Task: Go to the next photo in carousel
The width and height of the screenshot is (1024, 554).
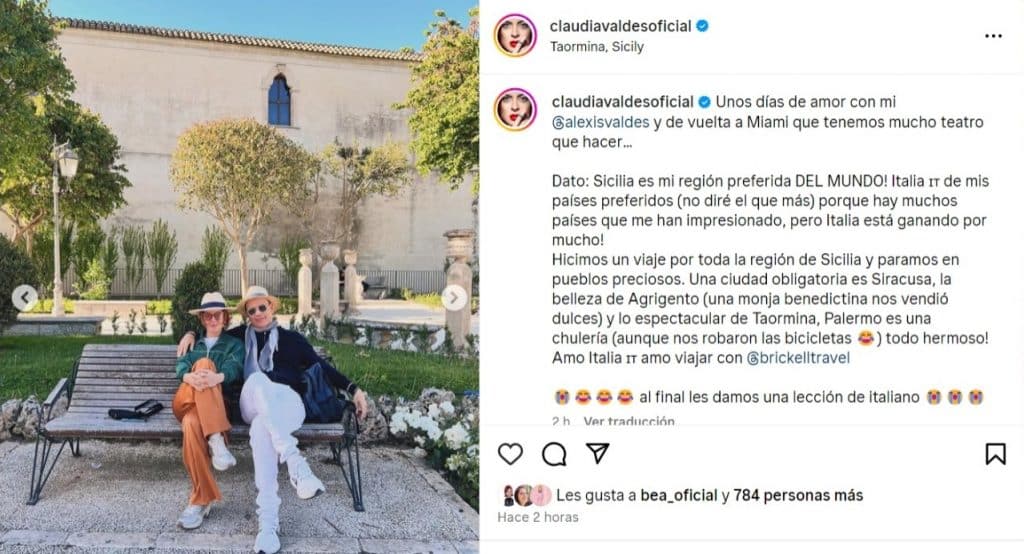Action: click(x=454, y=298)
